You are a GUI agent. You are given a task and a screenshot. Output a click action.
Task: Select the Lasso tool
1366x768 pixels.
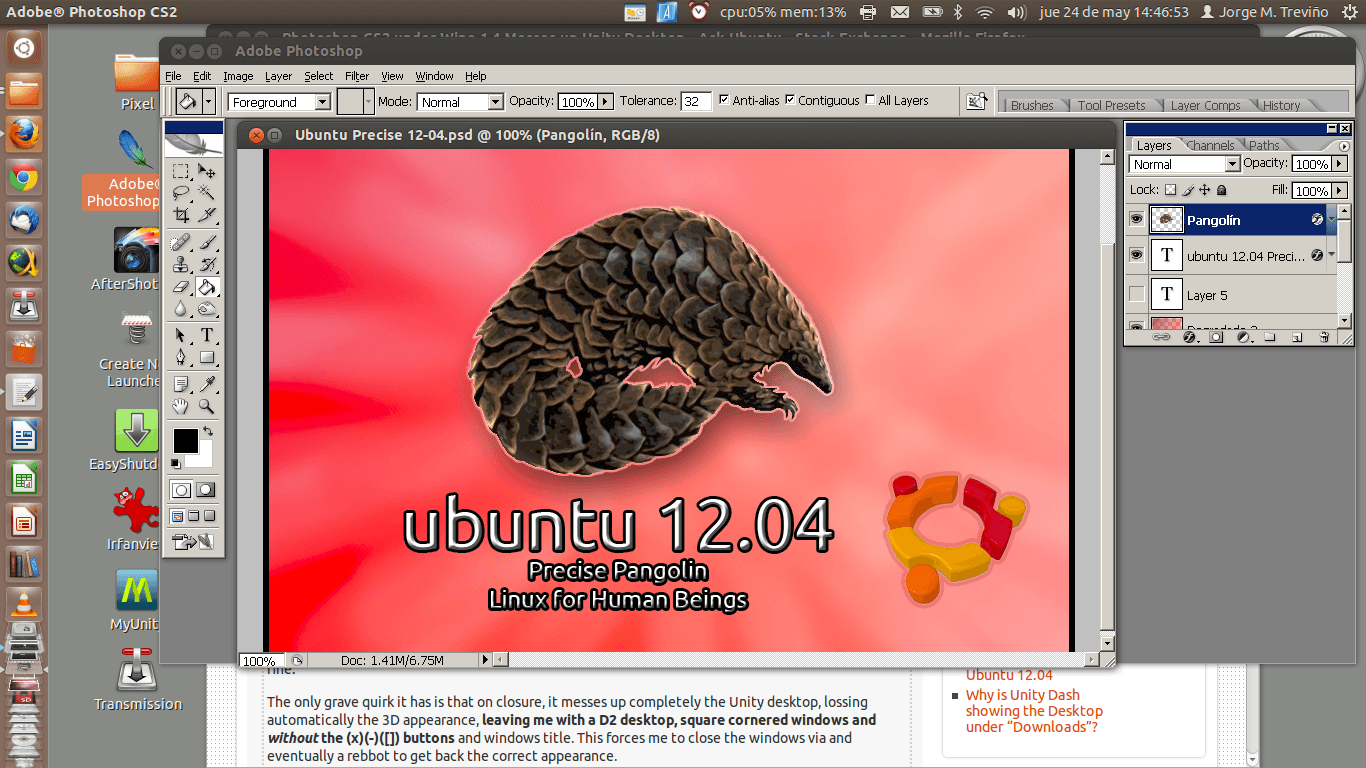tap(181, 192)
